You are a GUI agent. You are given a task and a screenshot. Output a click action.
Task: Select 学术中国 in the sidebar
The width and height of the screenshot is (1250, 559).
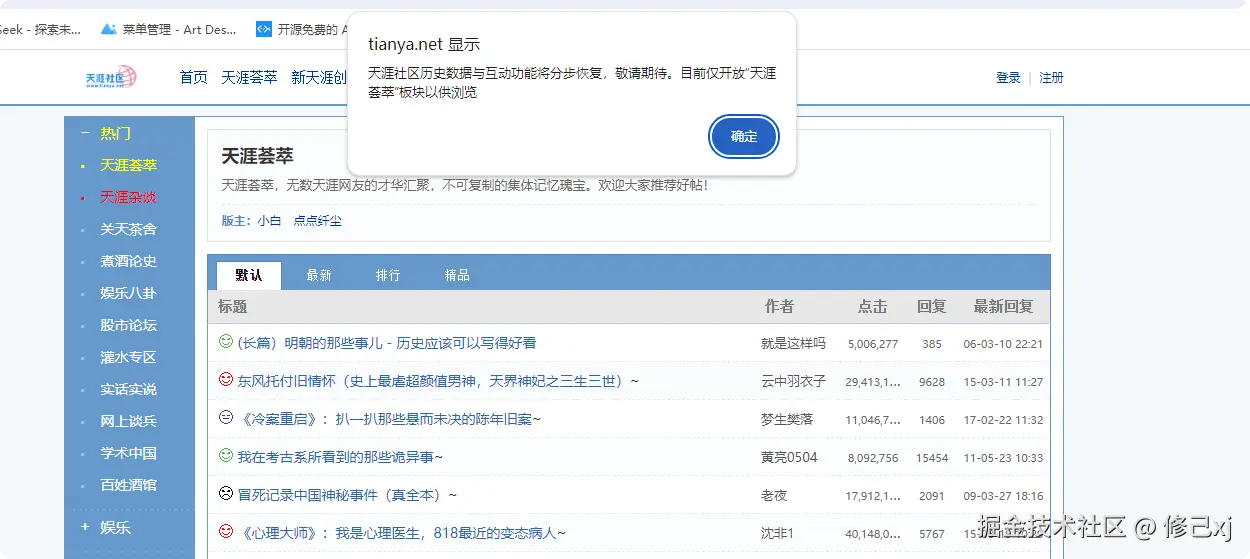(x=128, y=453)
